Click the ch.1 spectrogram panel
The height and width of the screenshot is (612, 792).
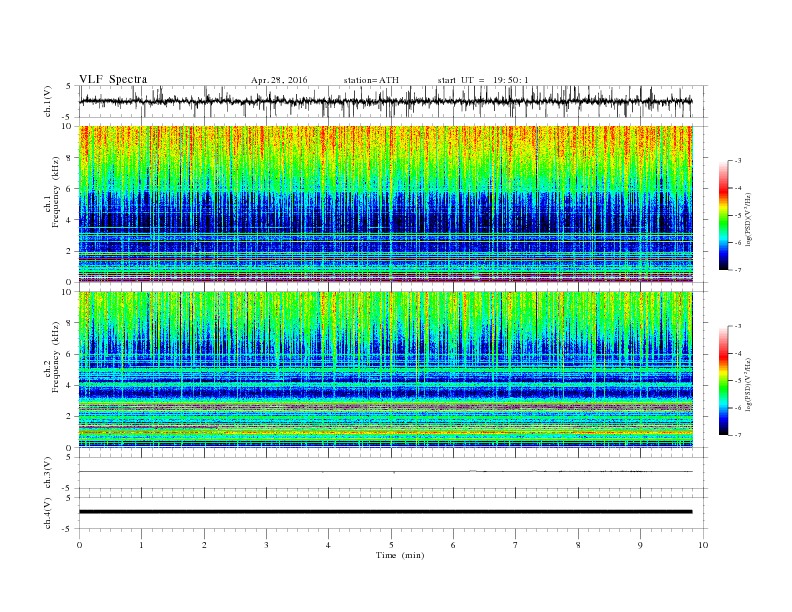click(x=386, y=204)
